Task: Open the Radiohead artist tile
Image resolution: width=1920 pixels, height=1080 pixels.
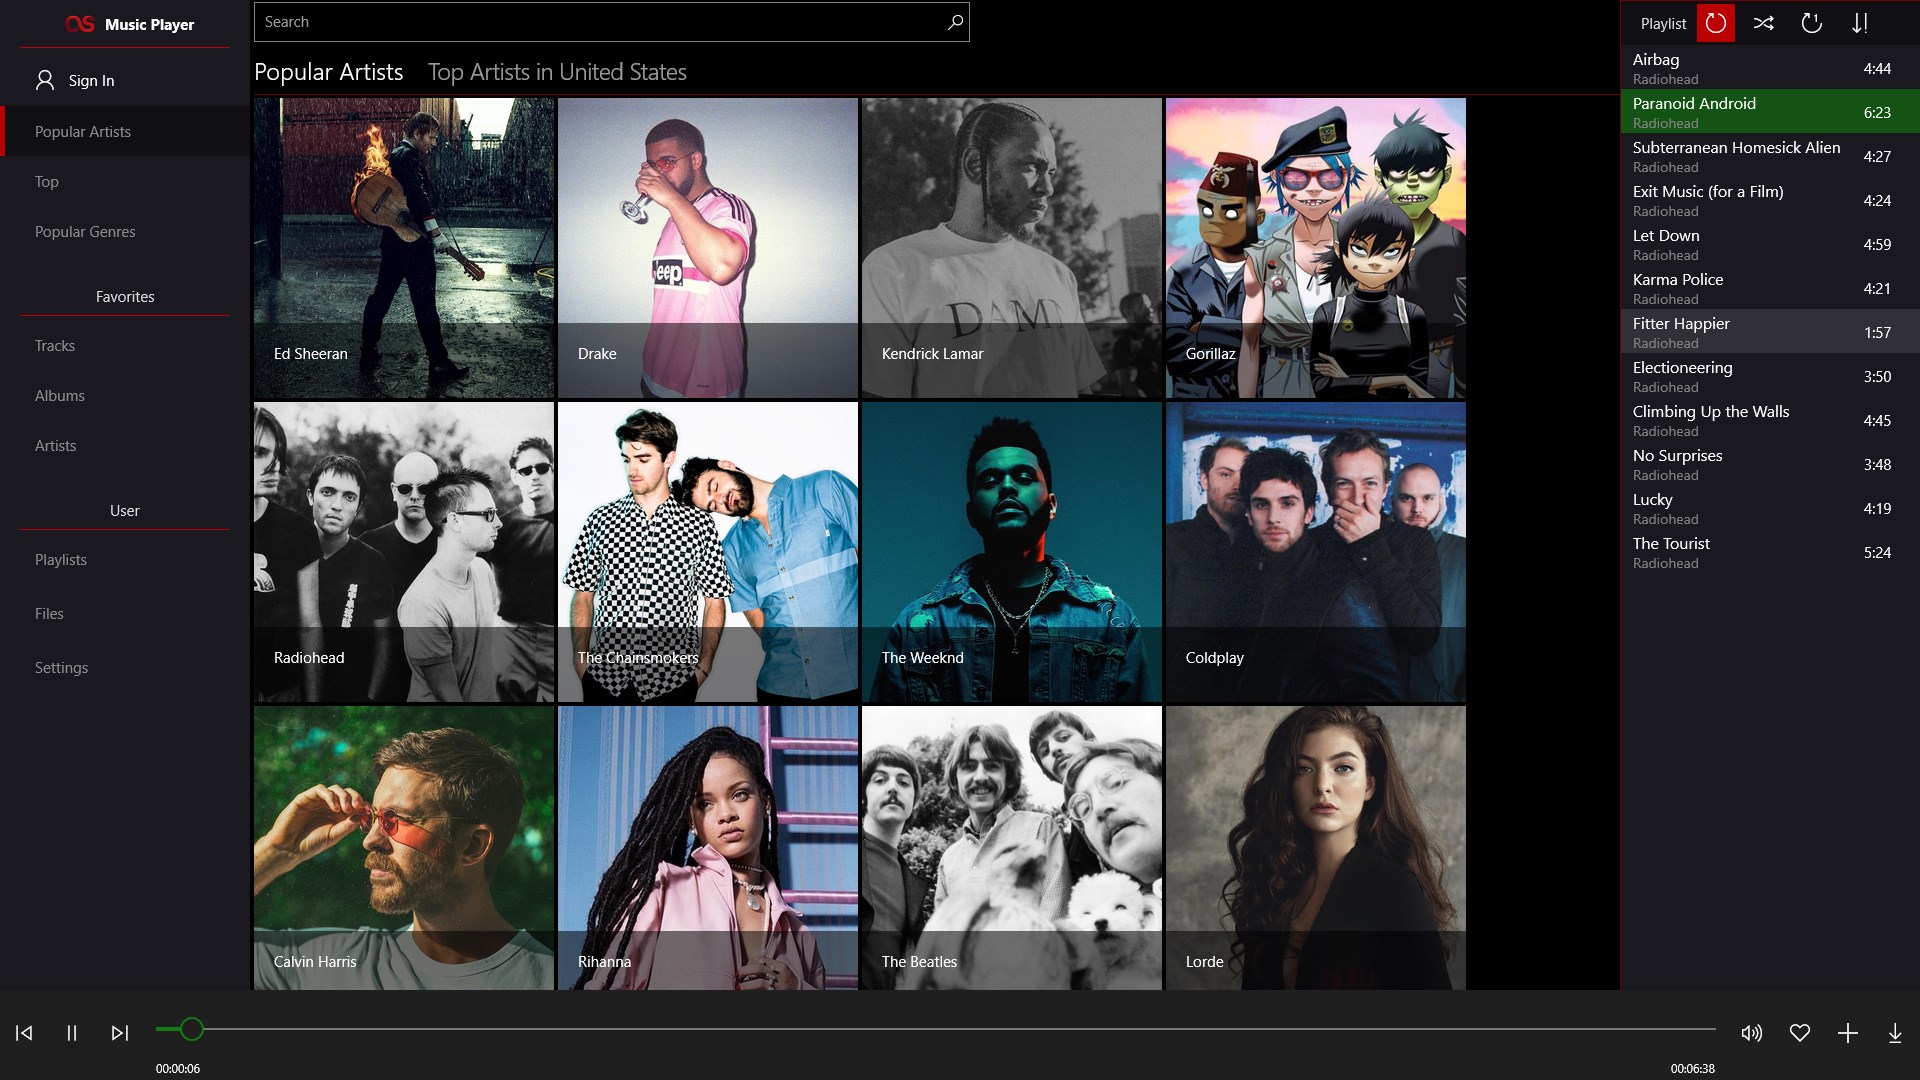Action: coord(404,551)
